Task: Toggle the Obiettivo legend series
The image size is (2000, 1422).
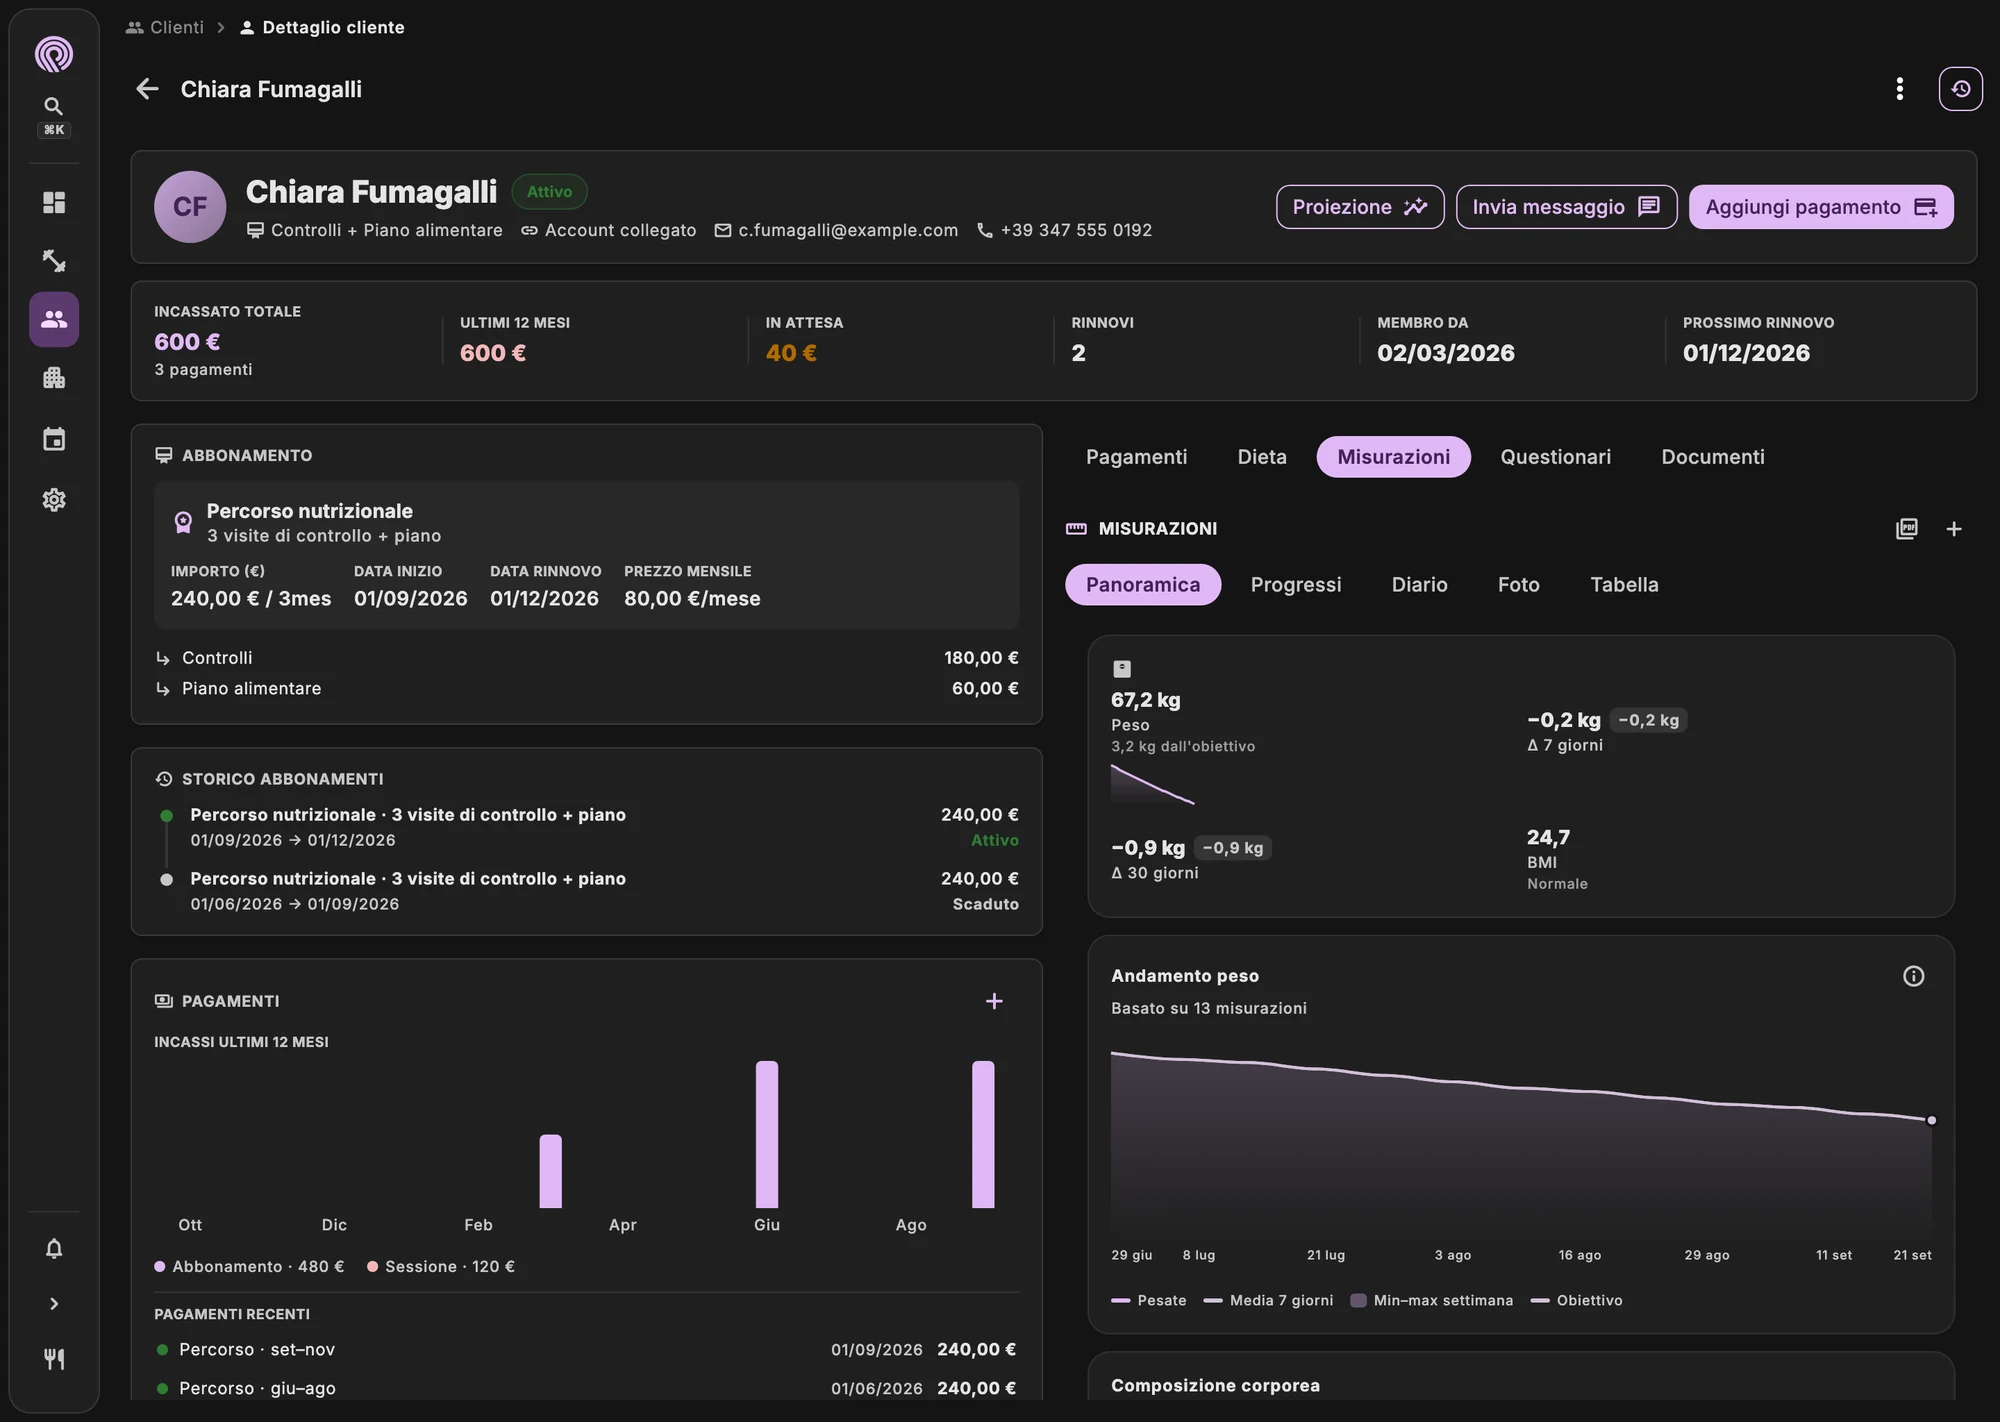Action: pyautogui.click(x=1576, y=1300)
